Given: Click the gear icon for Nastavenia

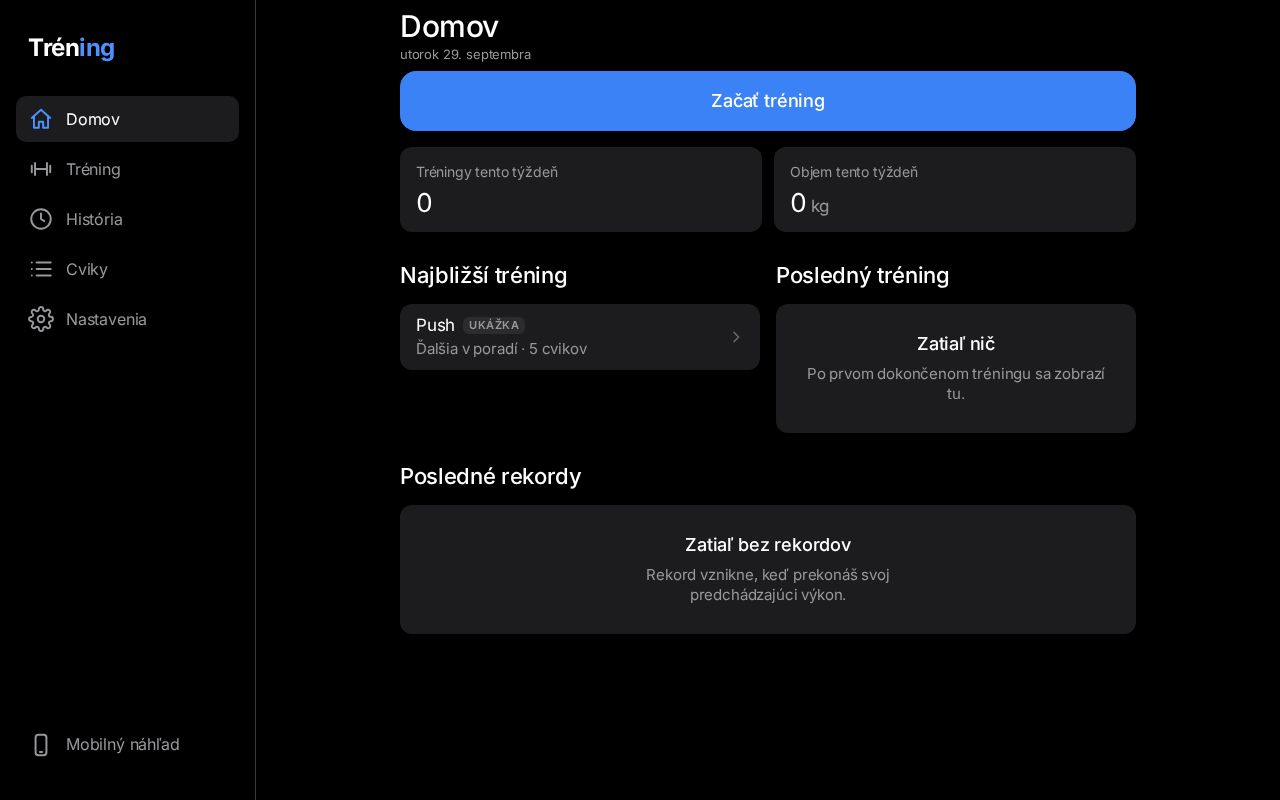Looking at the screenshot, I should point(41,319).
